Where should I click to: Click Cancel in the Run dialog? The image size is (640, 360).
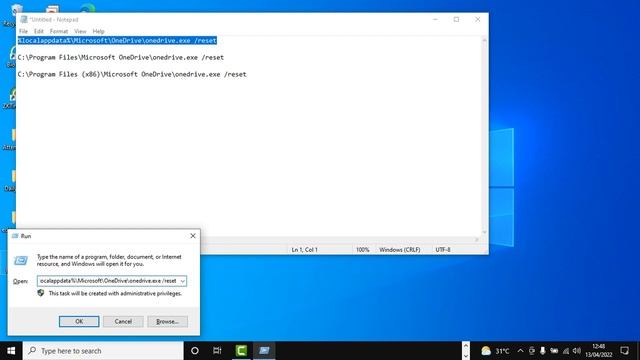point(123,321)
